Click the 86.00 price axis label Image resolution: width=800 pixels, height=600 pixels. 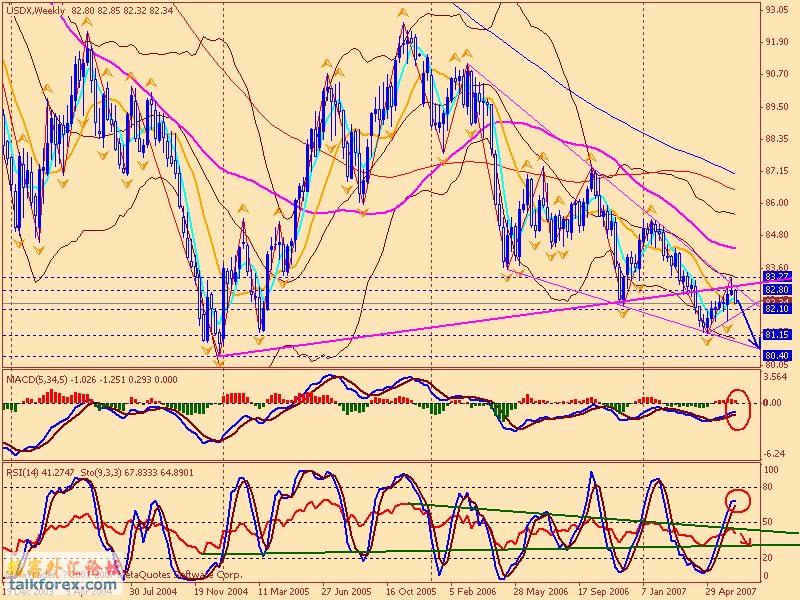point(777,203)
